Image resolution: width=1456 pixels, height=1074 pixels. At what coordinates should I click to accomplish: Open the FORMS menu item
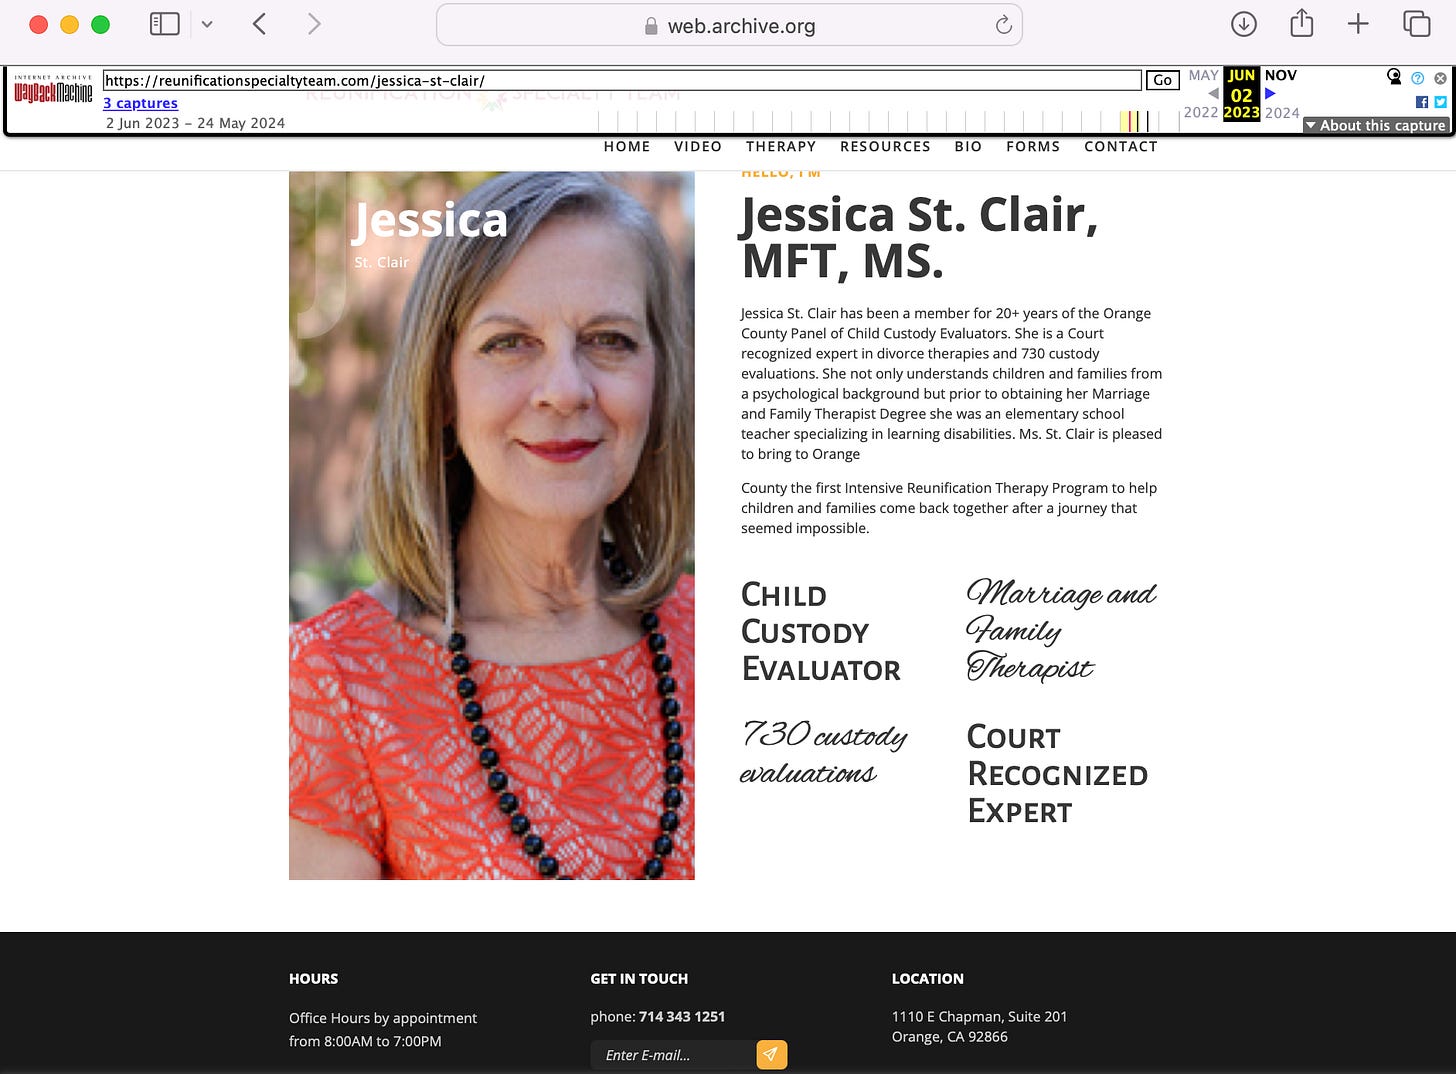(x=1033, y=146)
